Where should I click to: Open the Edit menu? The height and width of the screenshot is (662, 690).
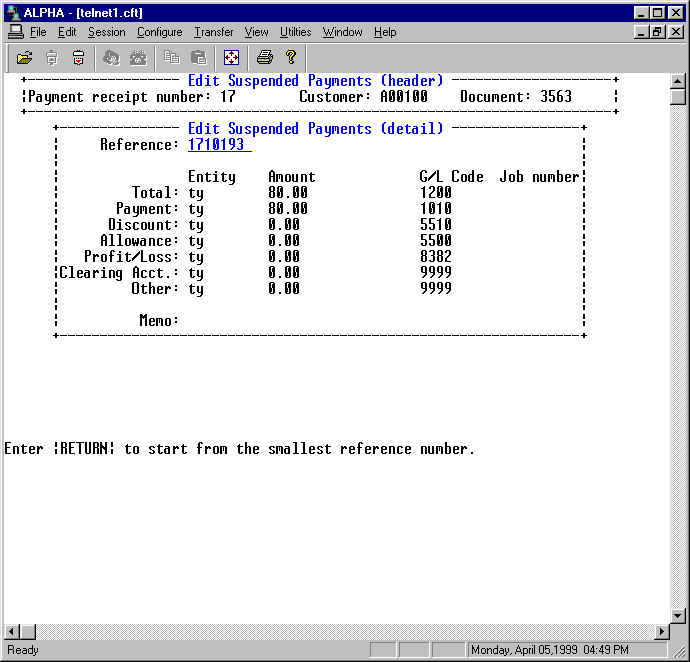coord(67,32)
